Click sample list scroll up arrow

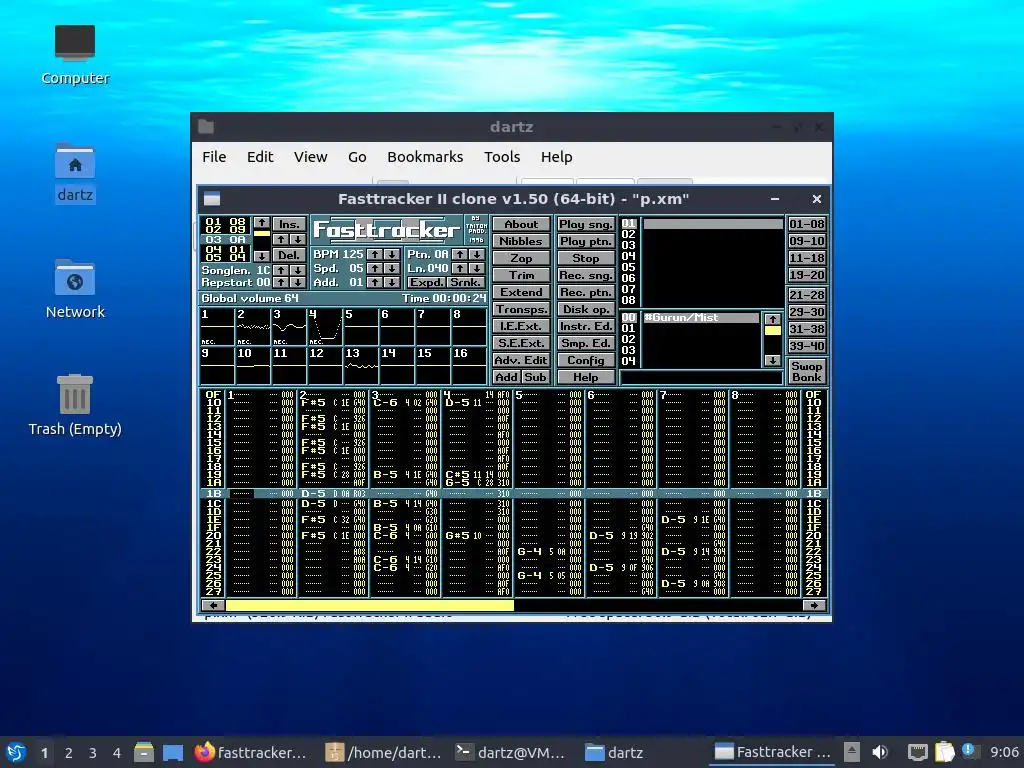click(773, 319)
